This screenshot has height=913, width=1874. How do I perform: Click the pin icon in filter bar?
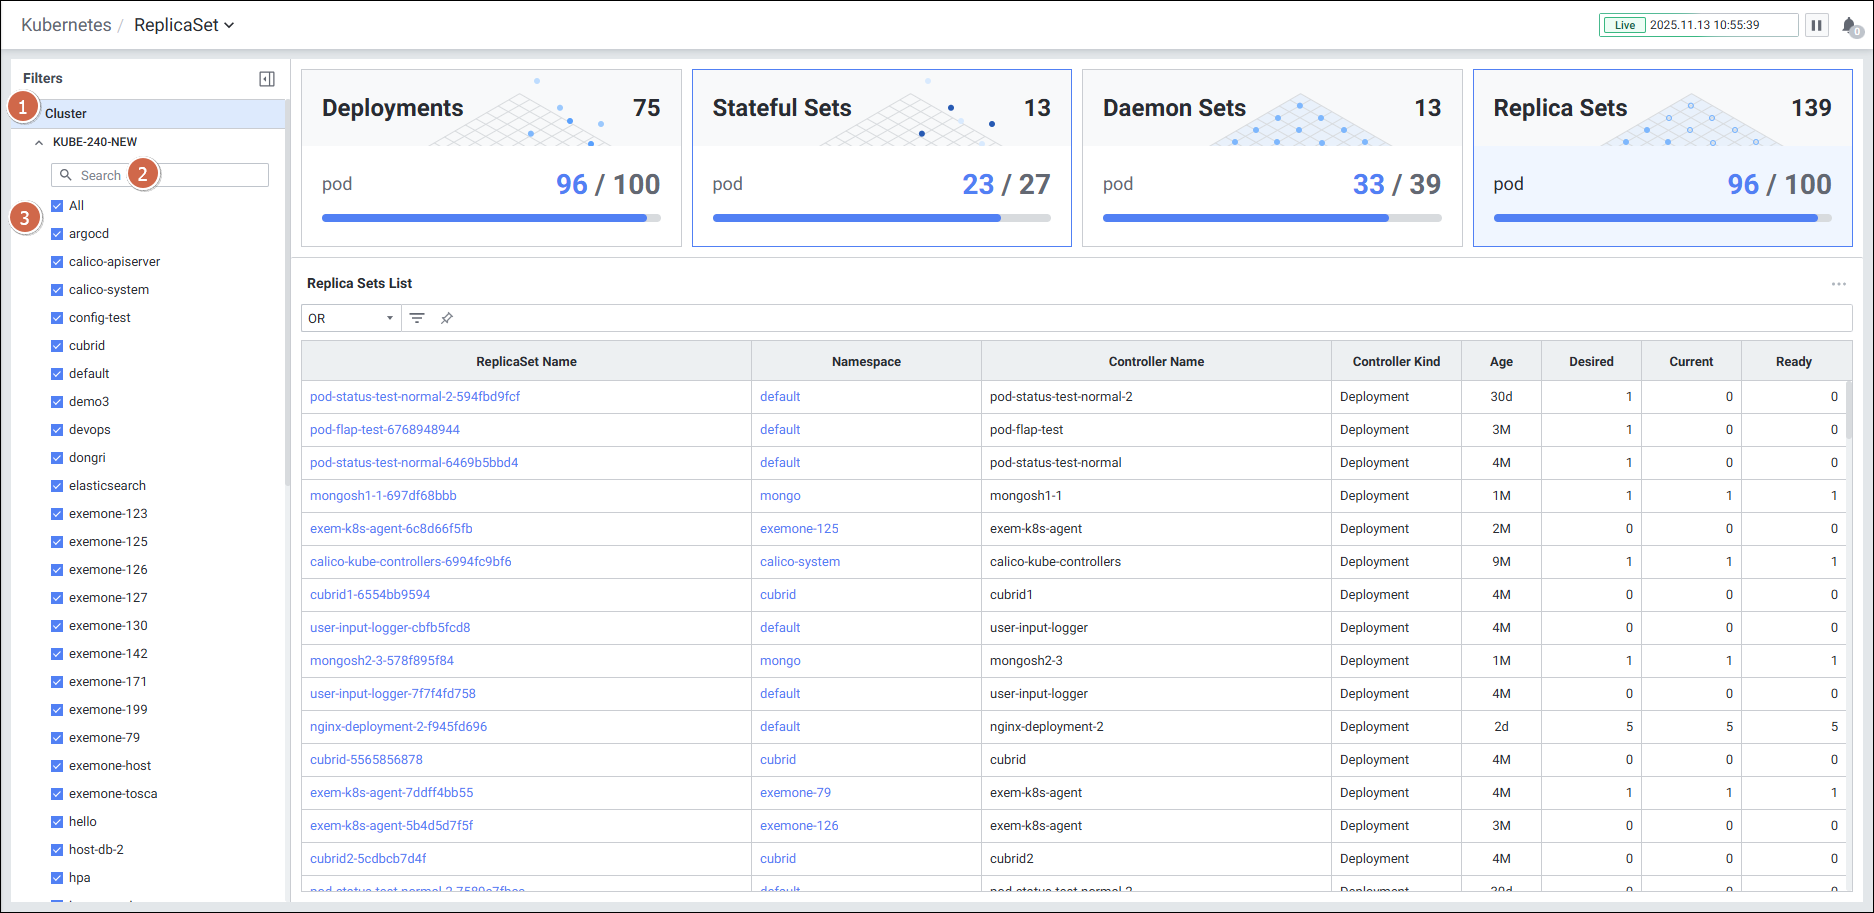447,318
